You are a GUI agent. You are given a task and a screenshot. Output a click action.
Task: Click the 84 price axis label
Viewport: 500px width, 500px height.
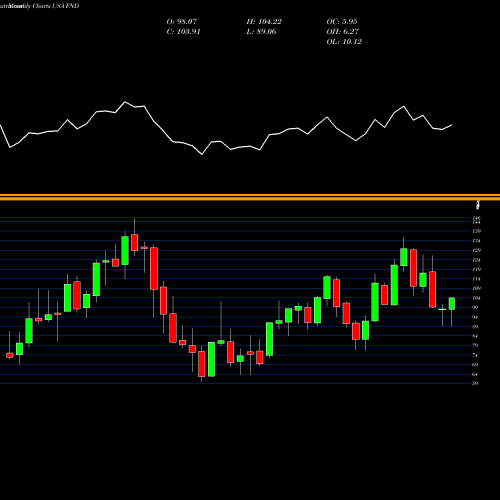(475, 336)
